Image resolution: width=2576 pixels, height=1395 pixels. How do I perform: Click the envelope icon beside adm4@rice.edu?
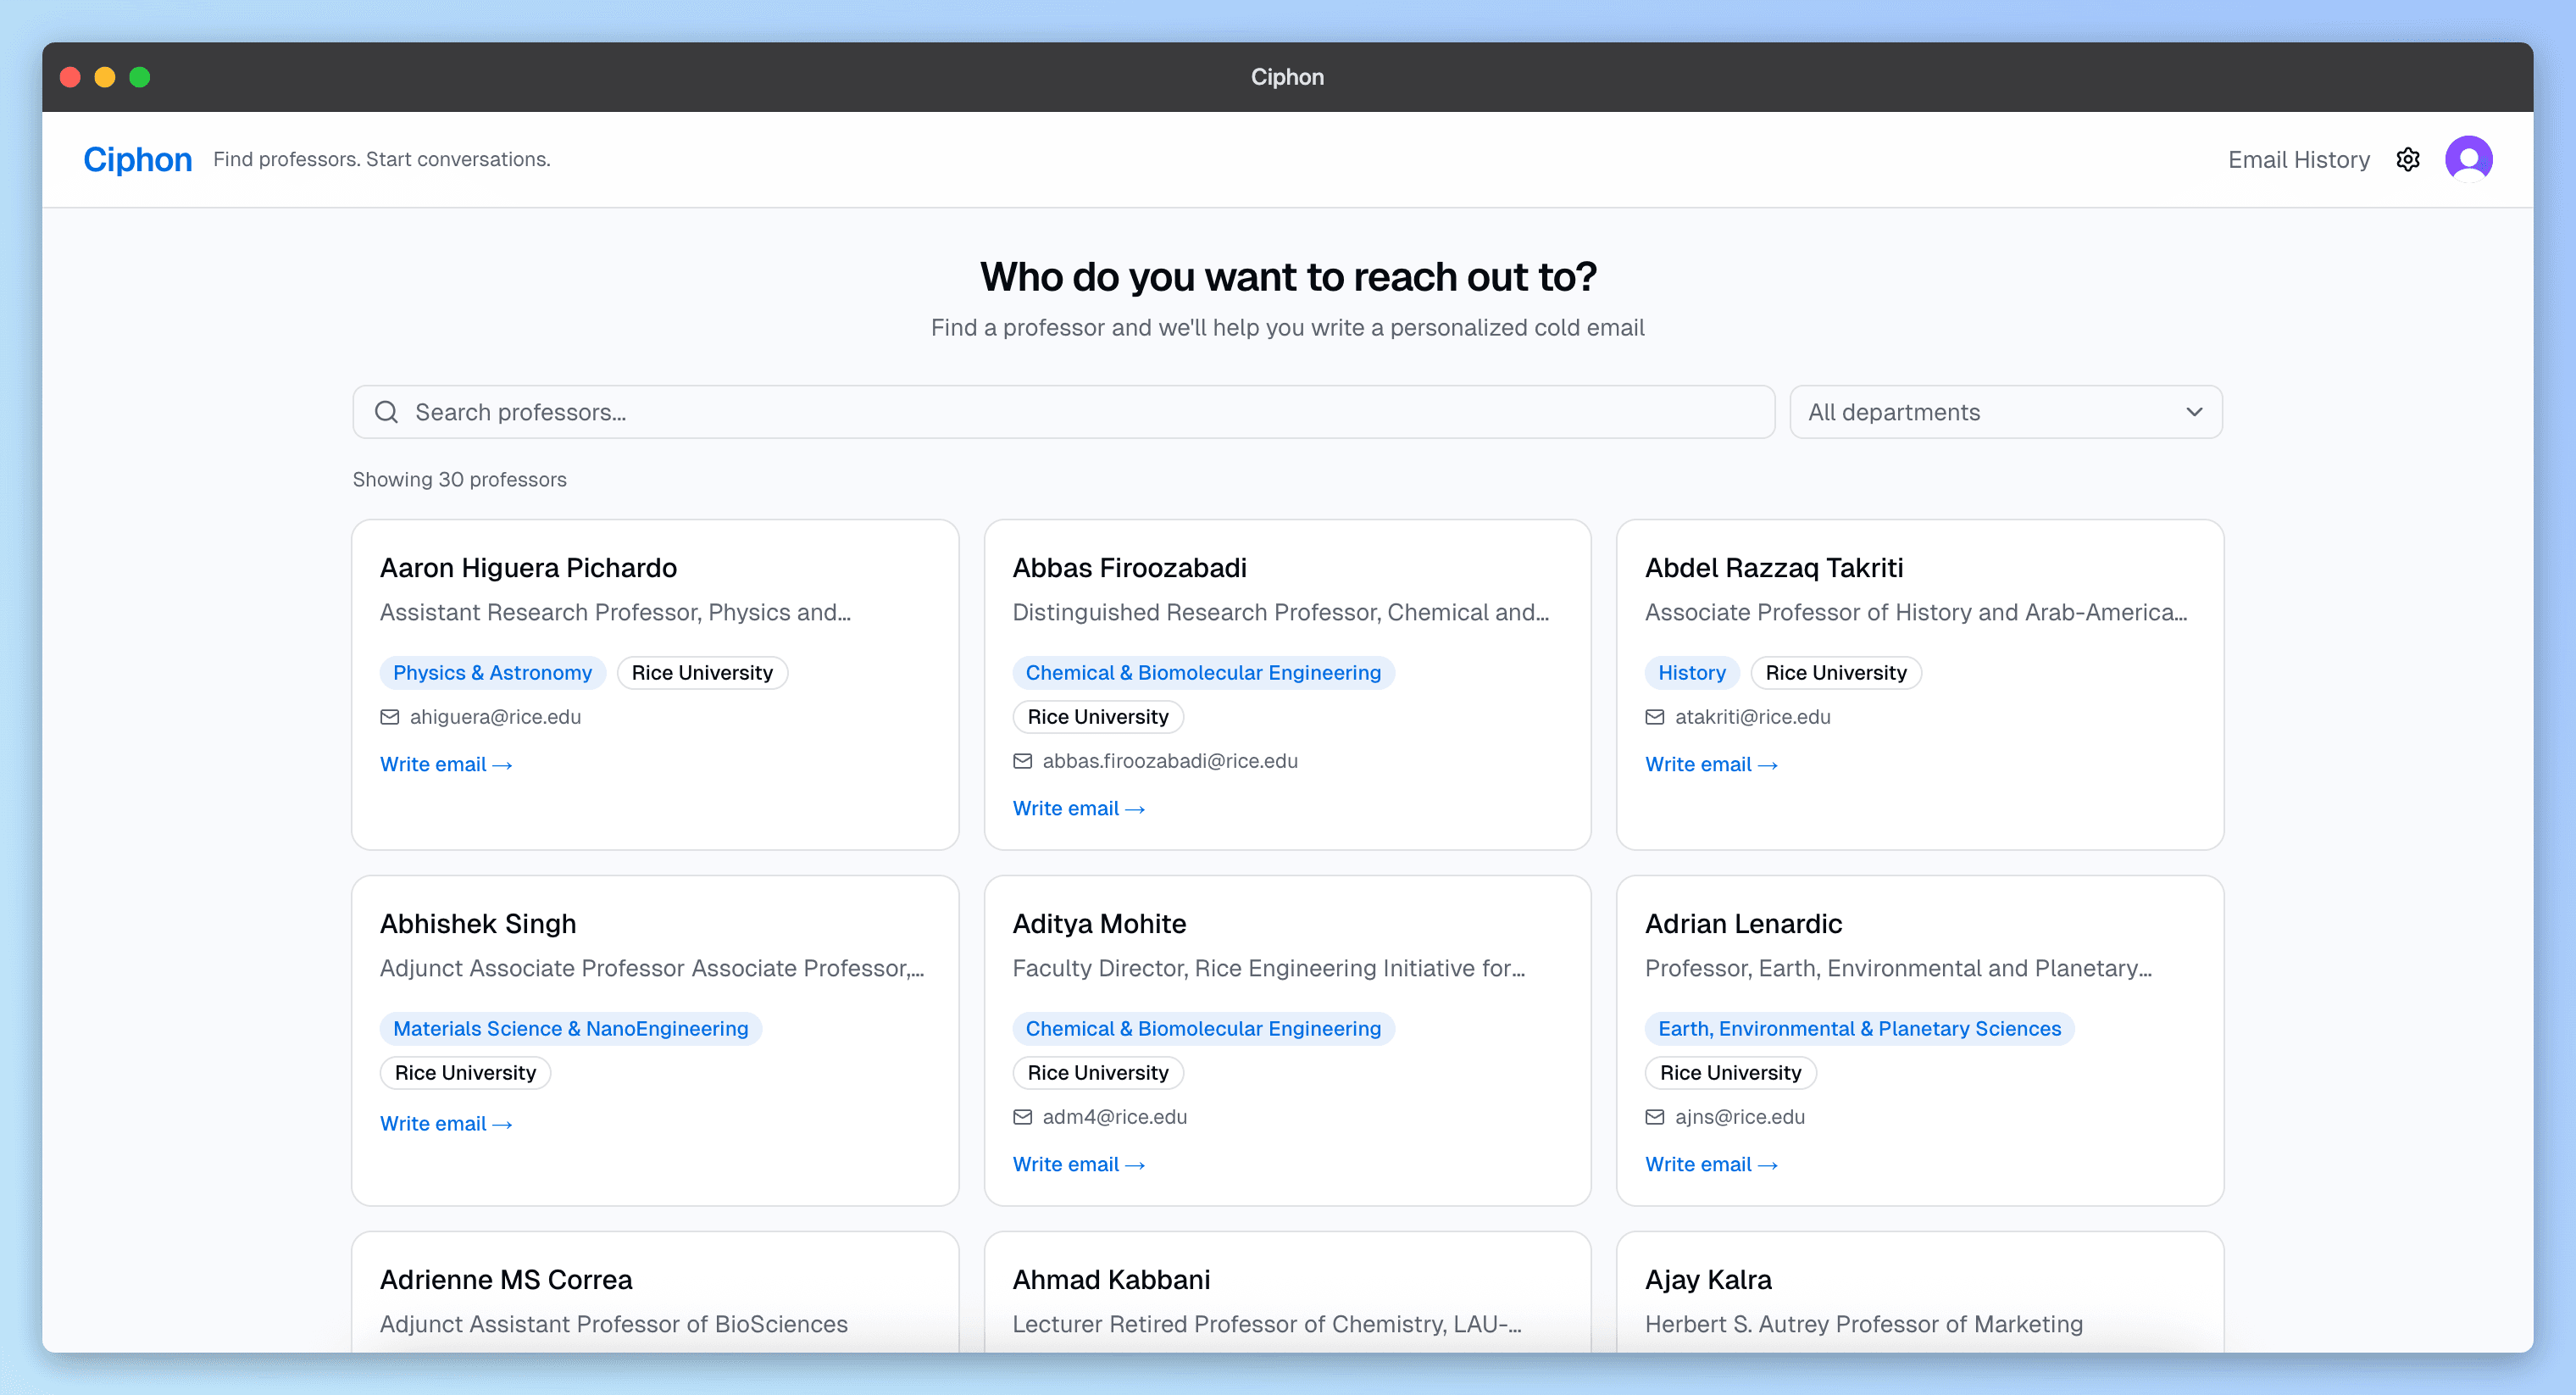pos(1022,1116)
